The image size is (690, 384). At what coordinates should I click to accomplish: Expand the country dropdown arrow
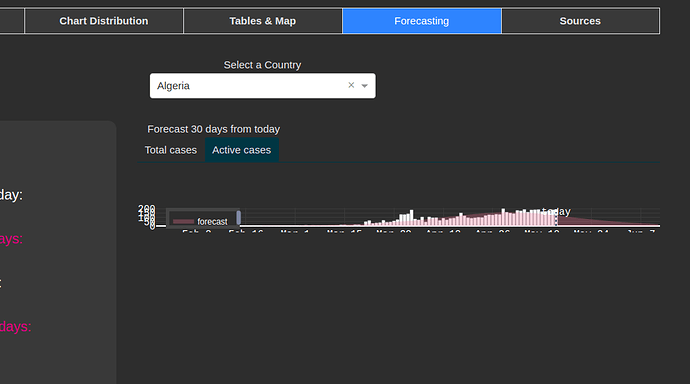[x=364, y=86]
